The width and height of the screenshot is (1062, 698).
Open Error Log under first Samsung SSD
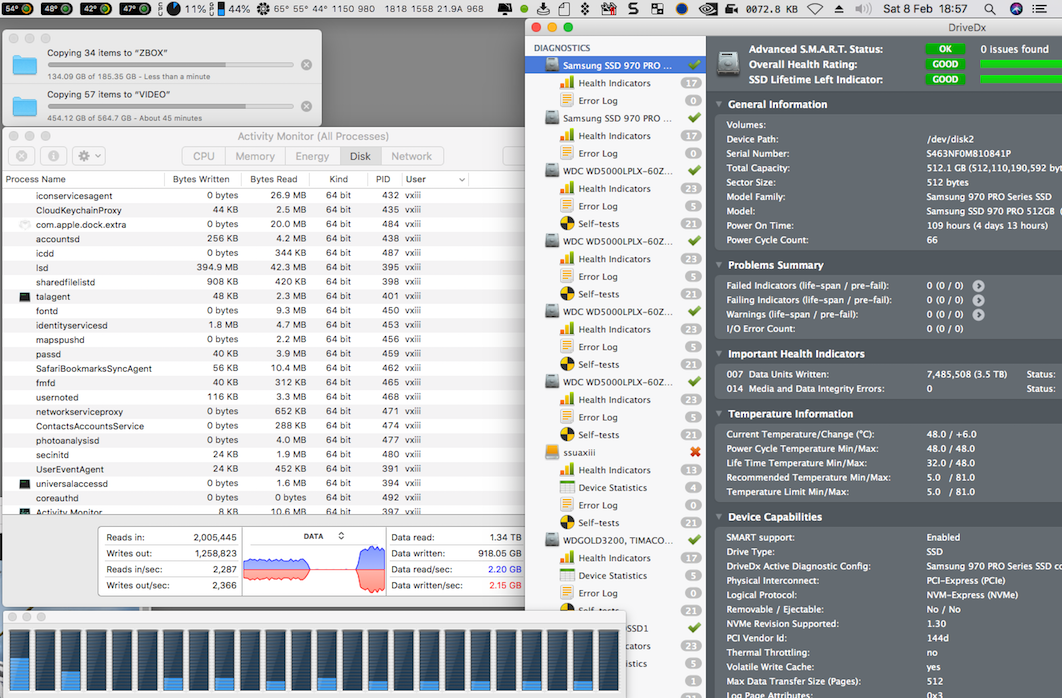pos(598,100)
